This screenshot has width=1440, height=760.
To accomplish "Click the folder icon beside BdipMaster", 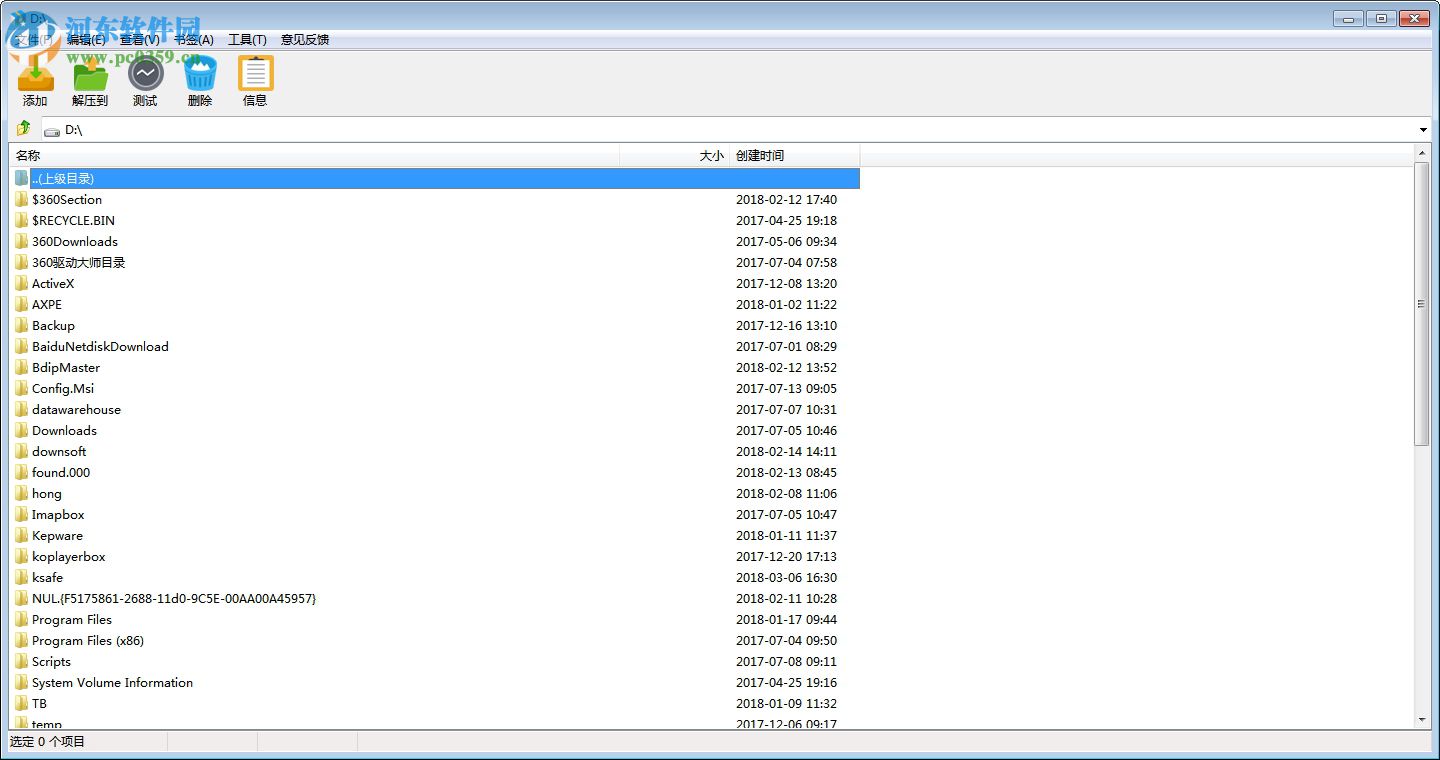I will tap(22, 367).
